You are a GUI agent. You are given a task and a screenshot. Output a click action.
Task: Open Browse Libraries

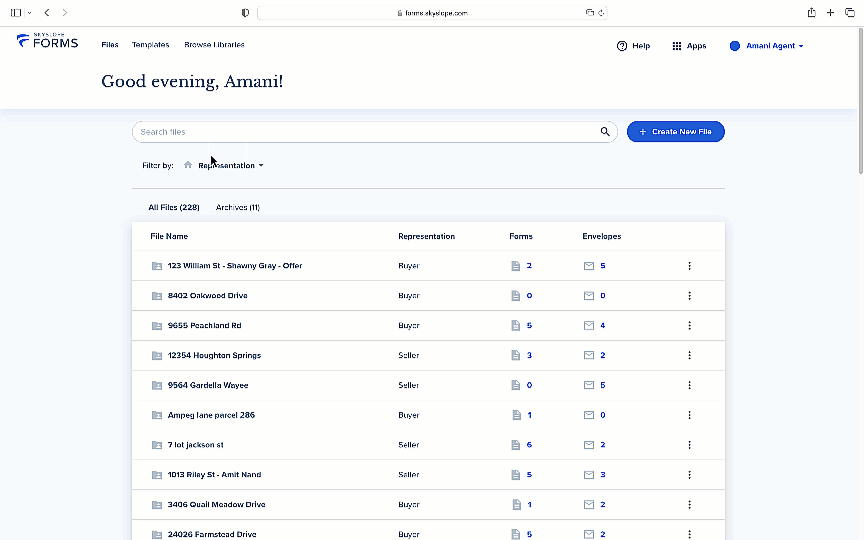click(x=214, y=45)
